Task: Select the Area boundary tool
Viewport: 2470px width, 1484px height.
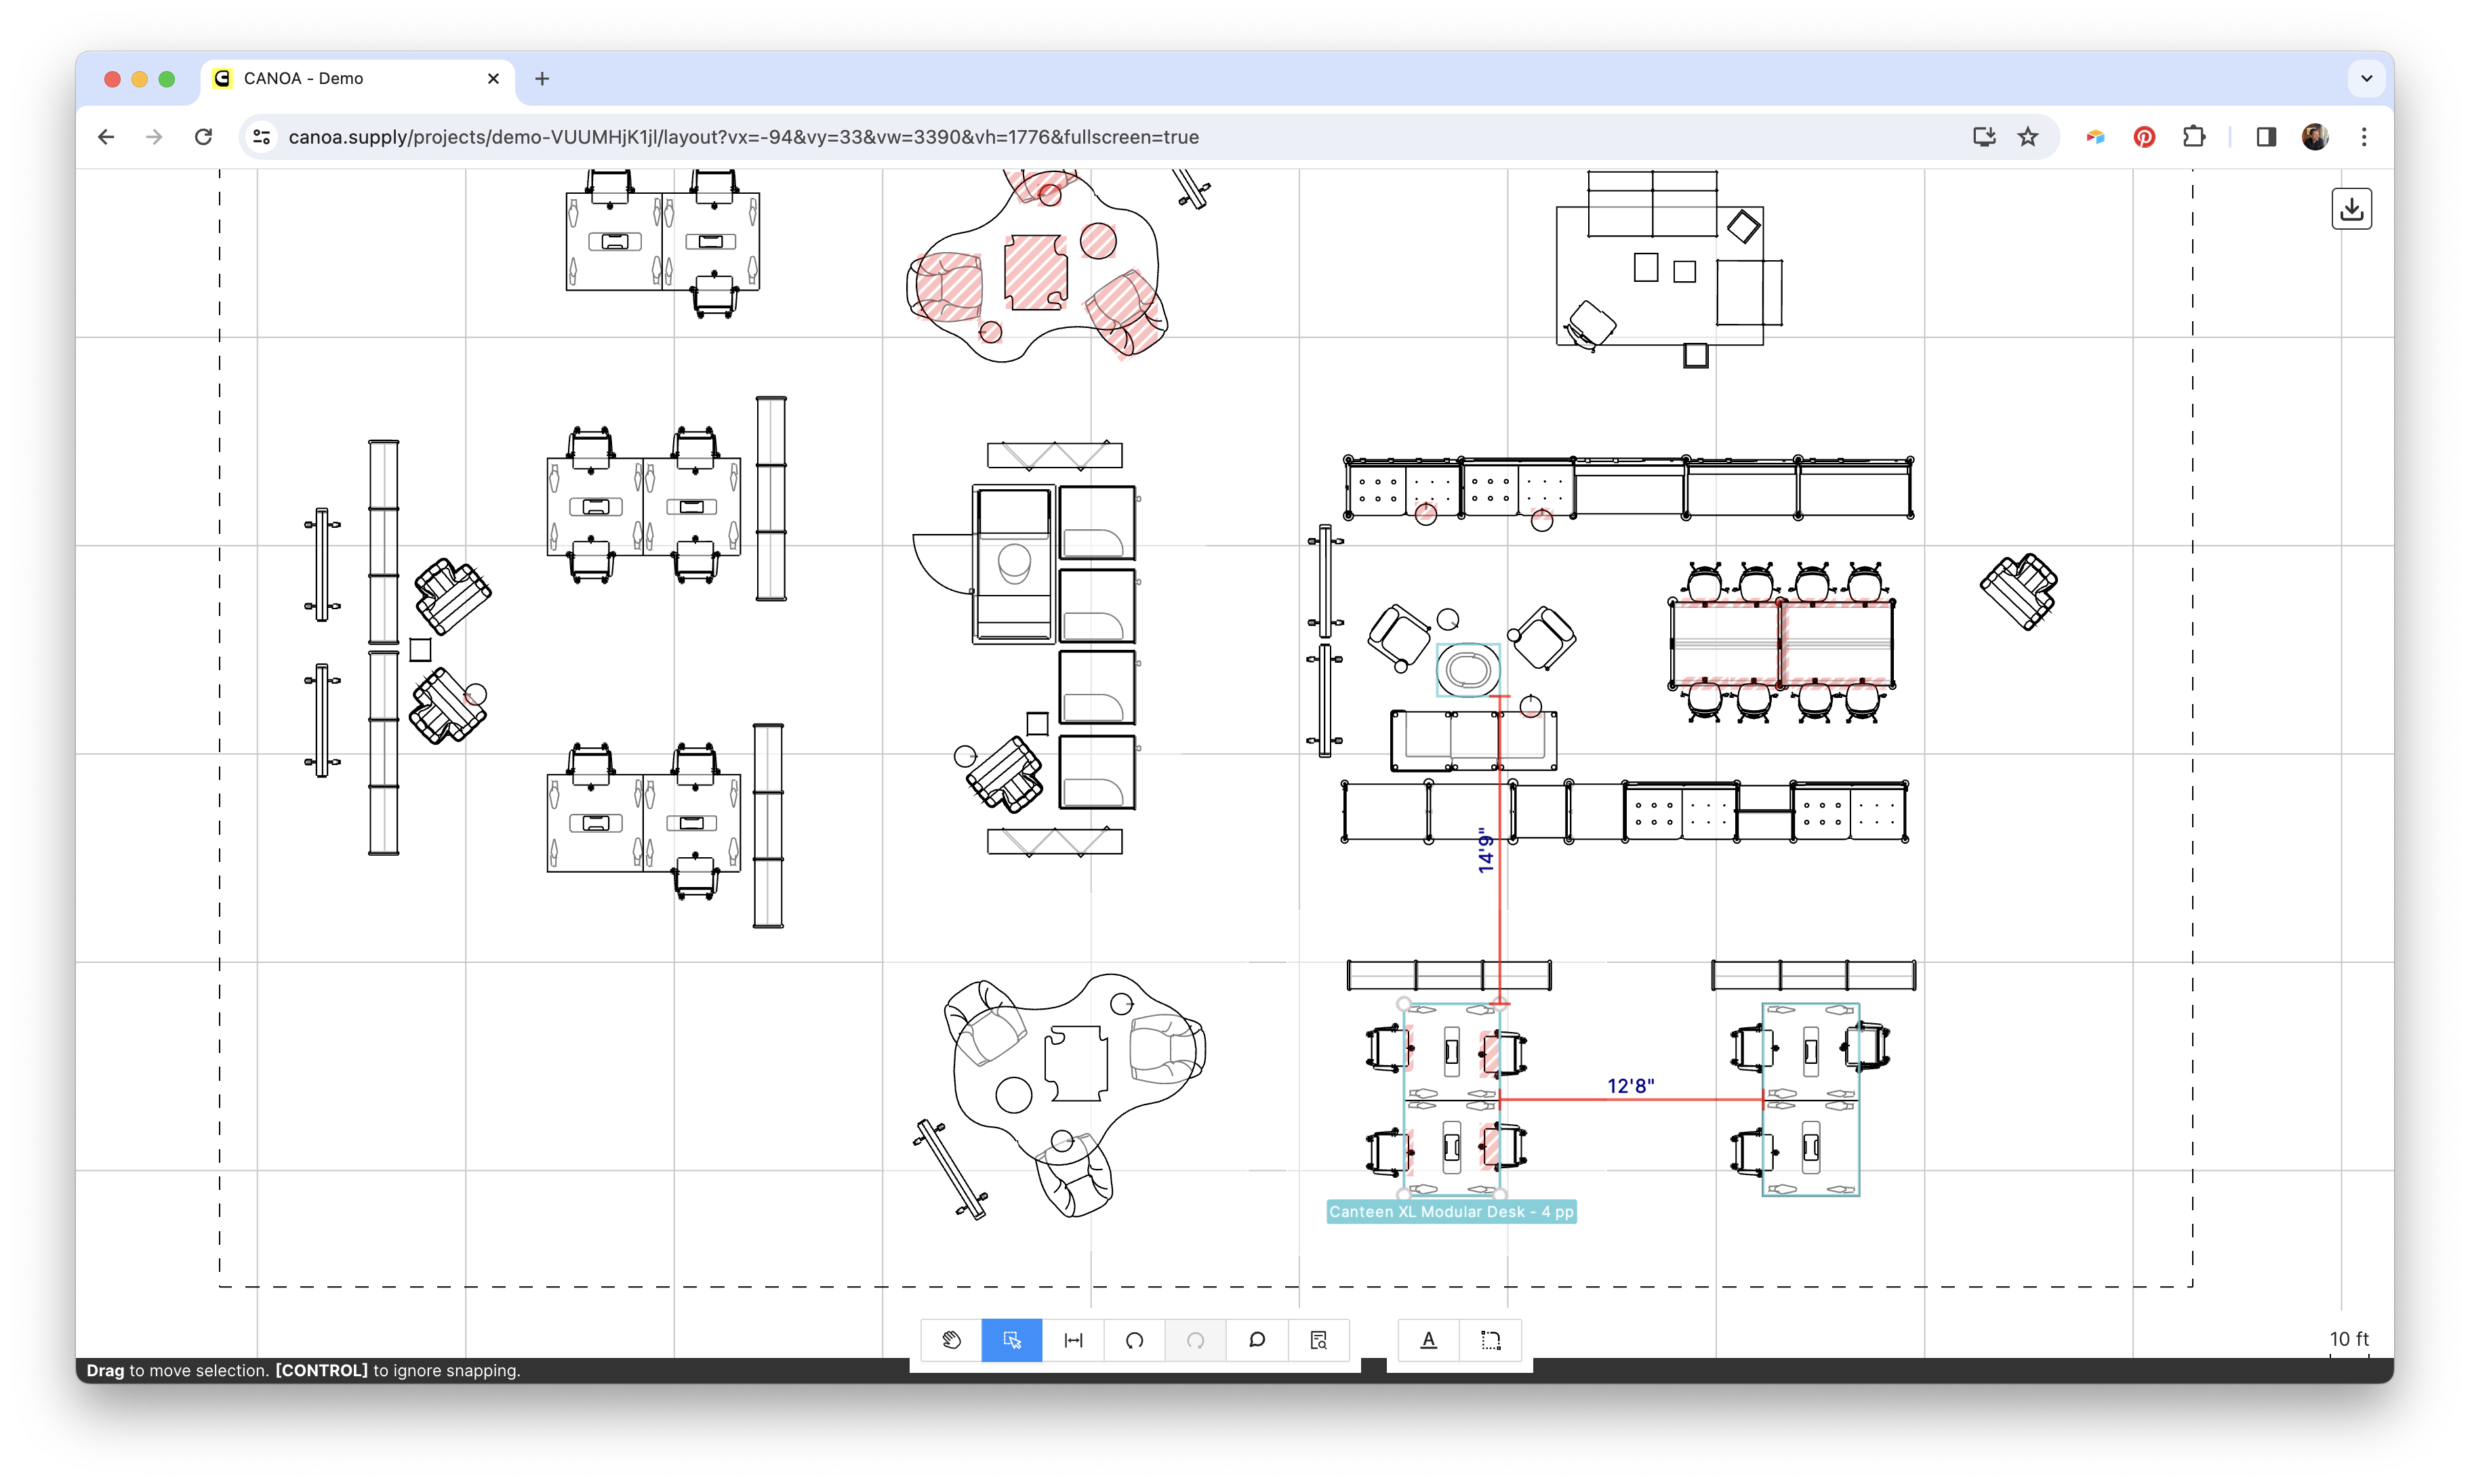Action: (1490, 1340)
